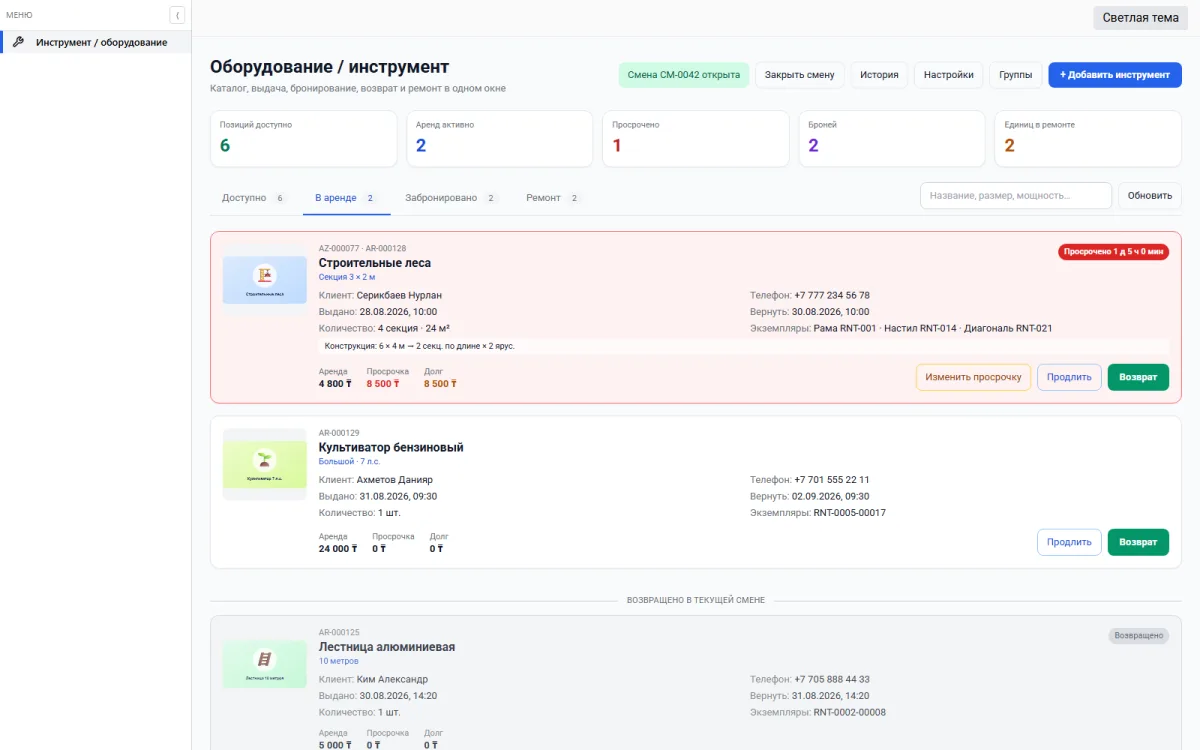Click Продлить for Строительные леса rental
The height and width of the screenshot is (750, 1200).
(1069, 377)
